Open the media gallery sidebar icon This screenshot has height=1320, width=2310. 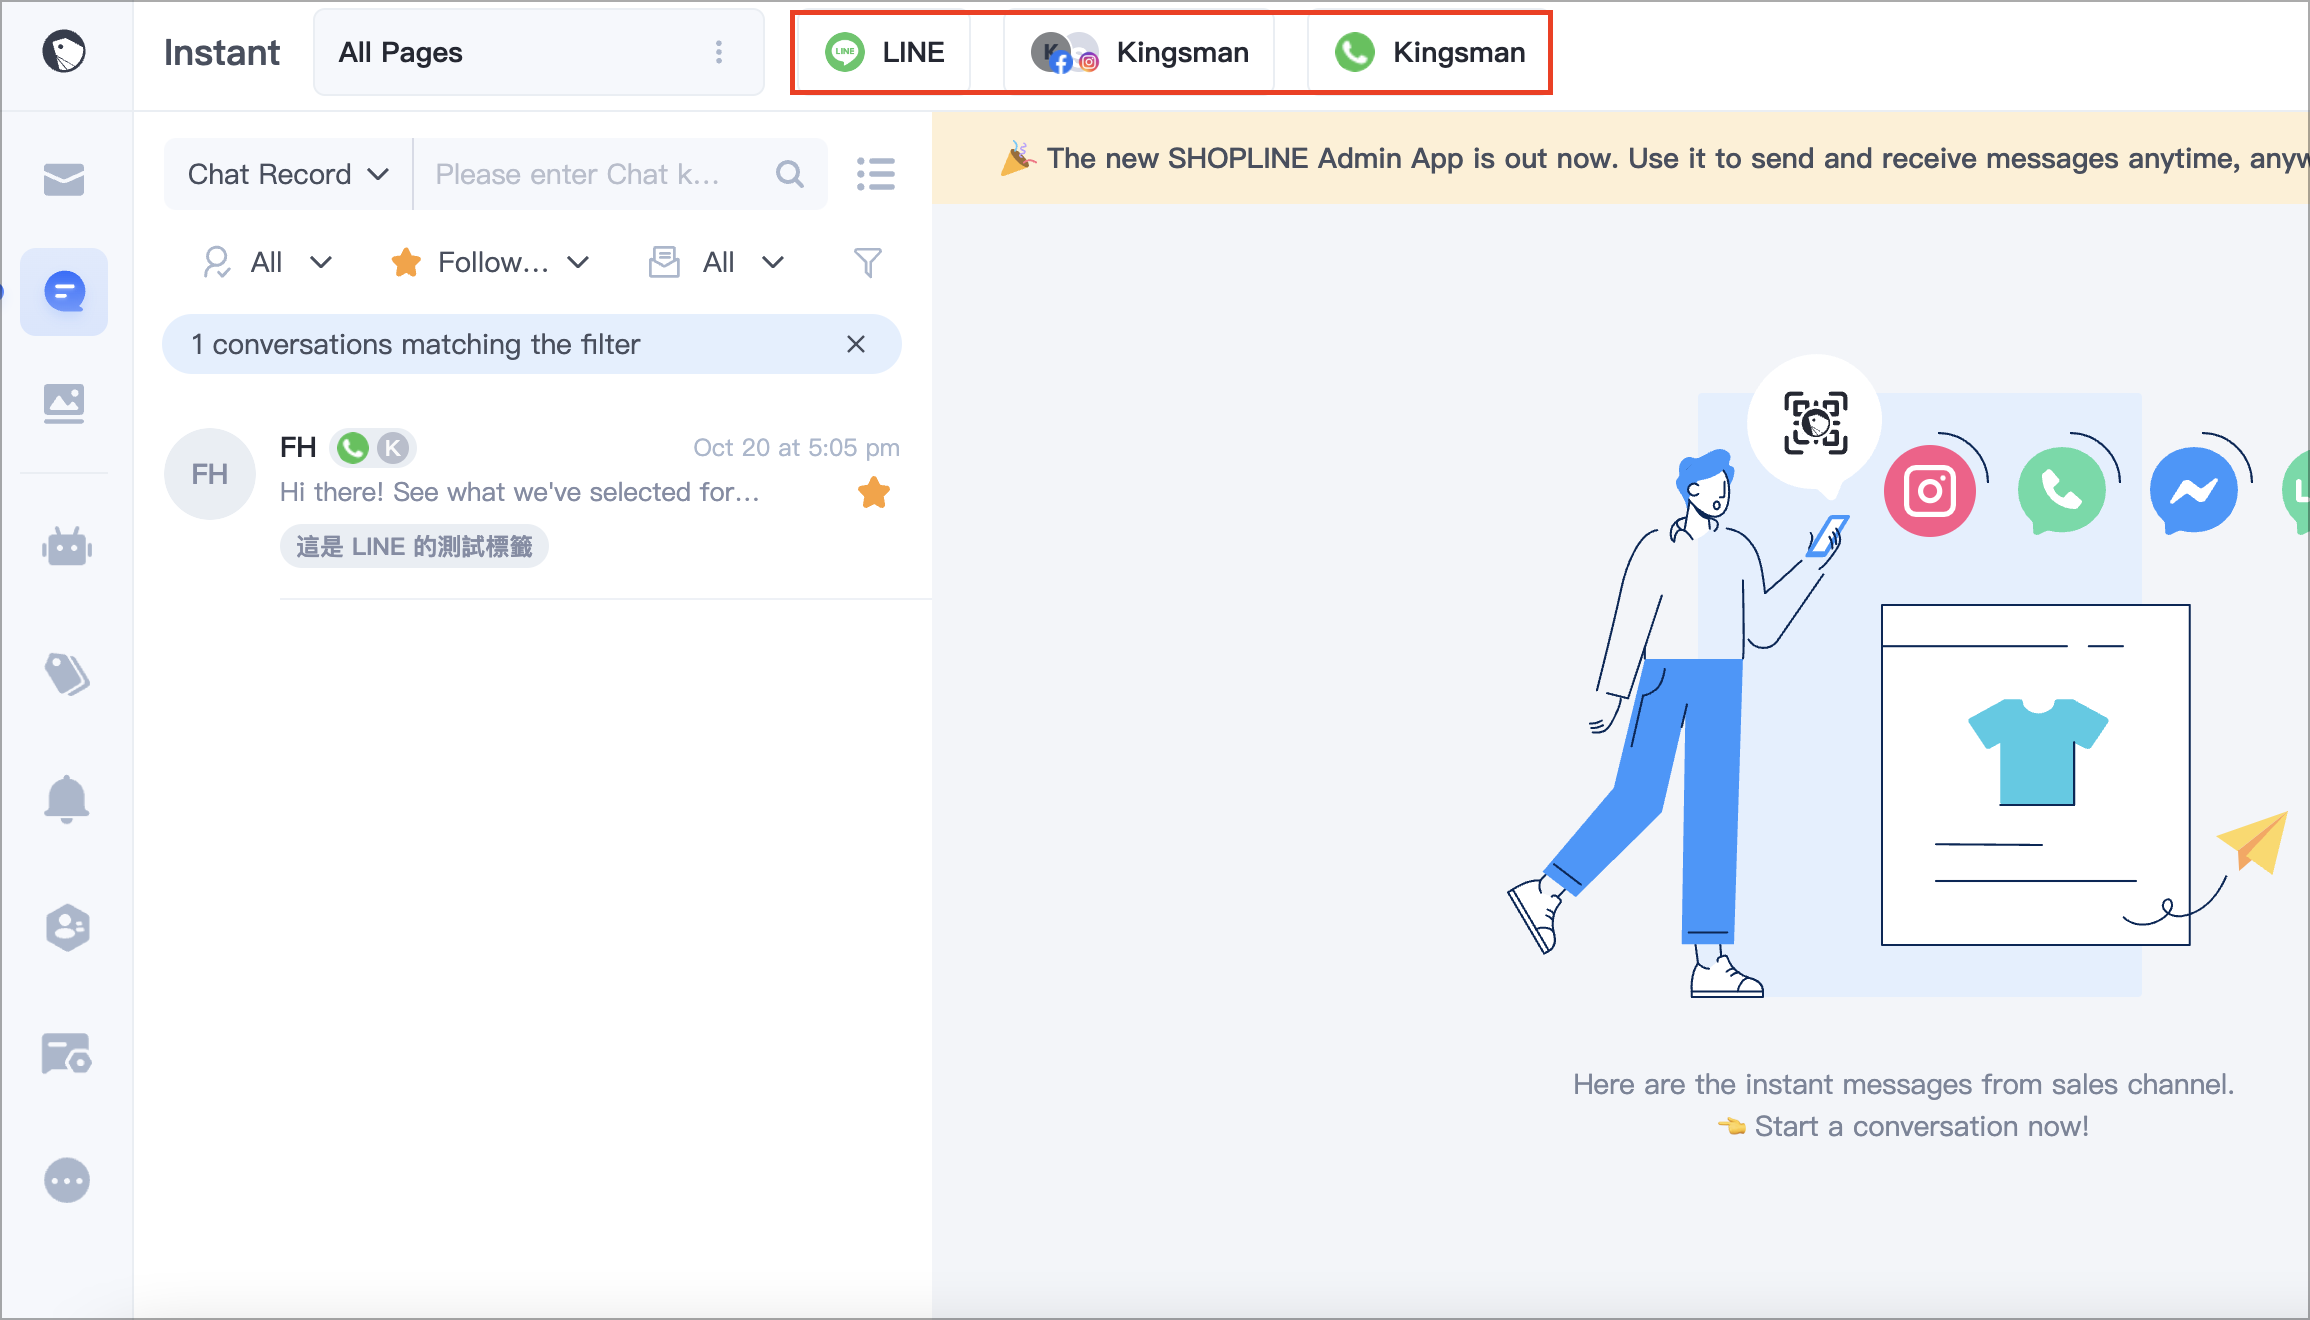click(64, 404)
